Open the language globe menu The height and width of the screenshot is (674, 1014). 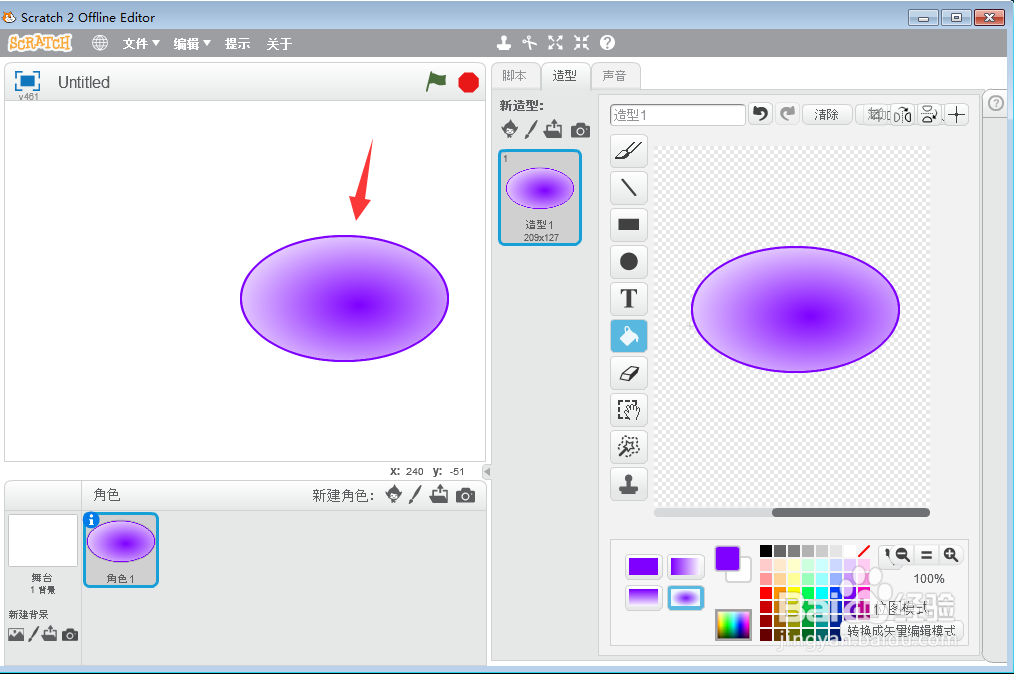100,43
